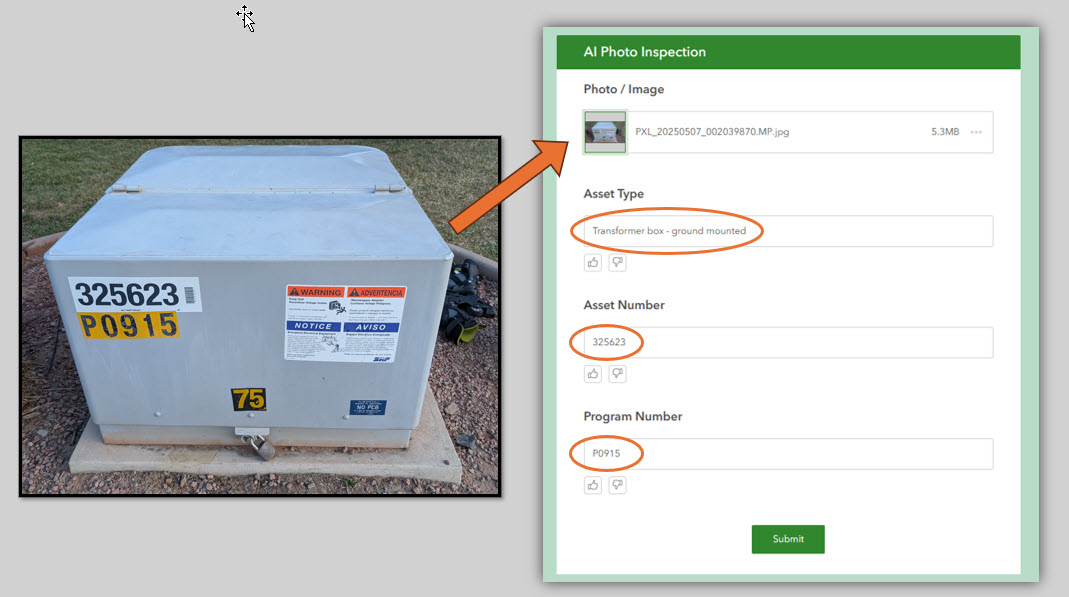The width and height of the screenshot is (1069, 597).
Task: Open the Asset Type selection field
Action: [786, 231]
